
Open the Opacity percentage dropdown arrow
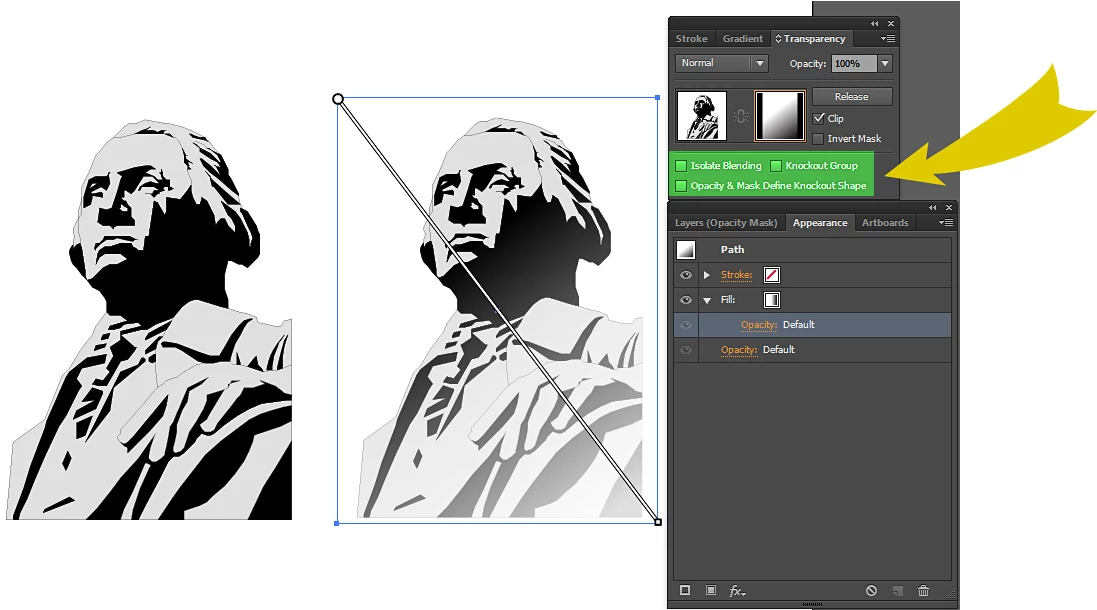coord(885,64)
